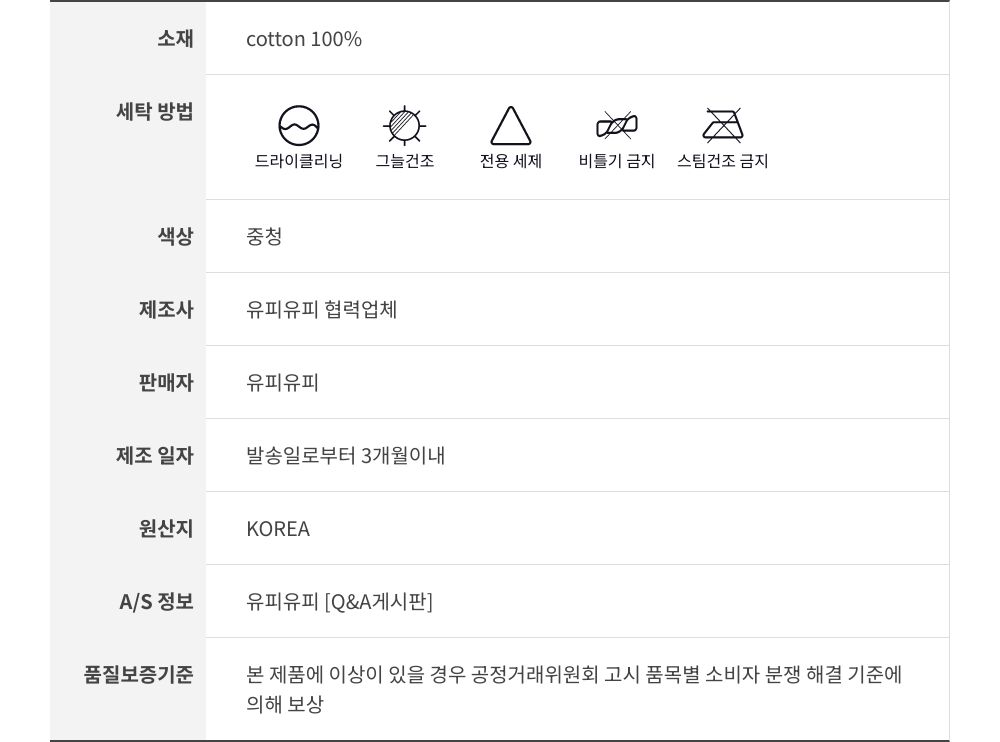Click the 유피유피 협력업체 manufacturer text
The image size is (1000, 742).
(x=322, y=310)
